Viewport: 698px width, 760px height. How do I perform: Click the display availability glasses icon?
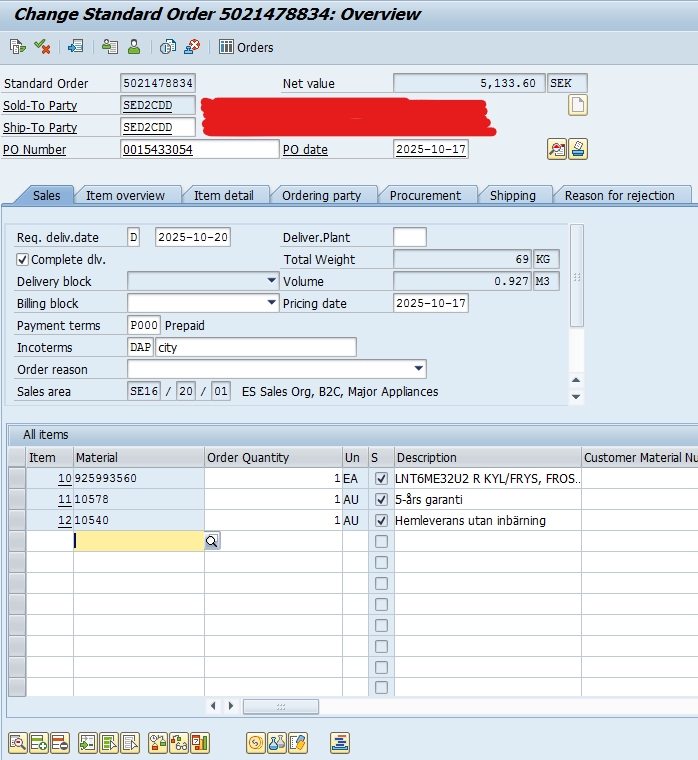pos(179,743)
